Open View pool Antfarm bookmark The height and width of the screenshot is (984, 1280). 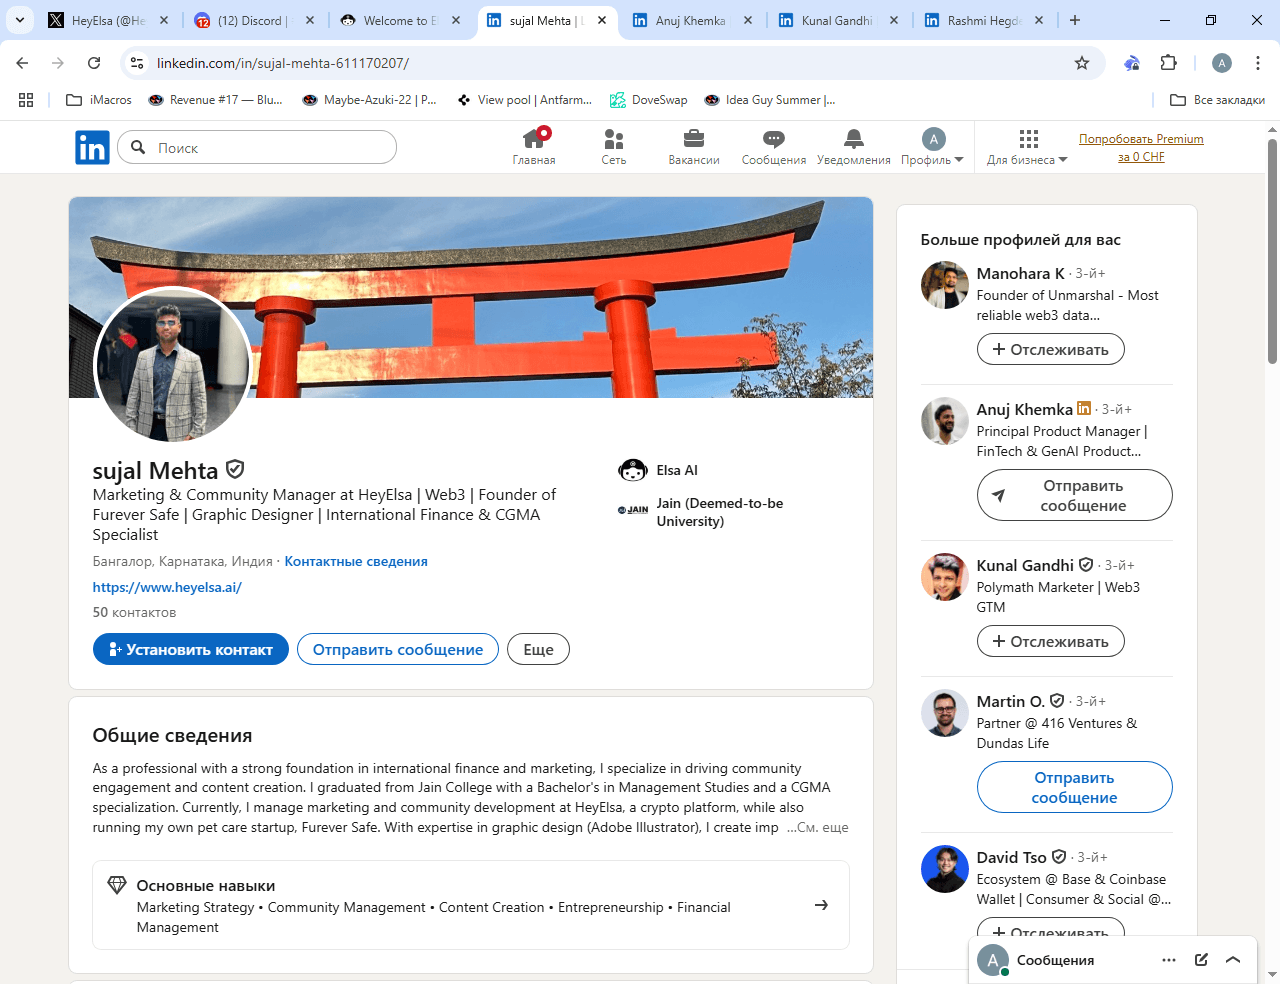point(524,100)
